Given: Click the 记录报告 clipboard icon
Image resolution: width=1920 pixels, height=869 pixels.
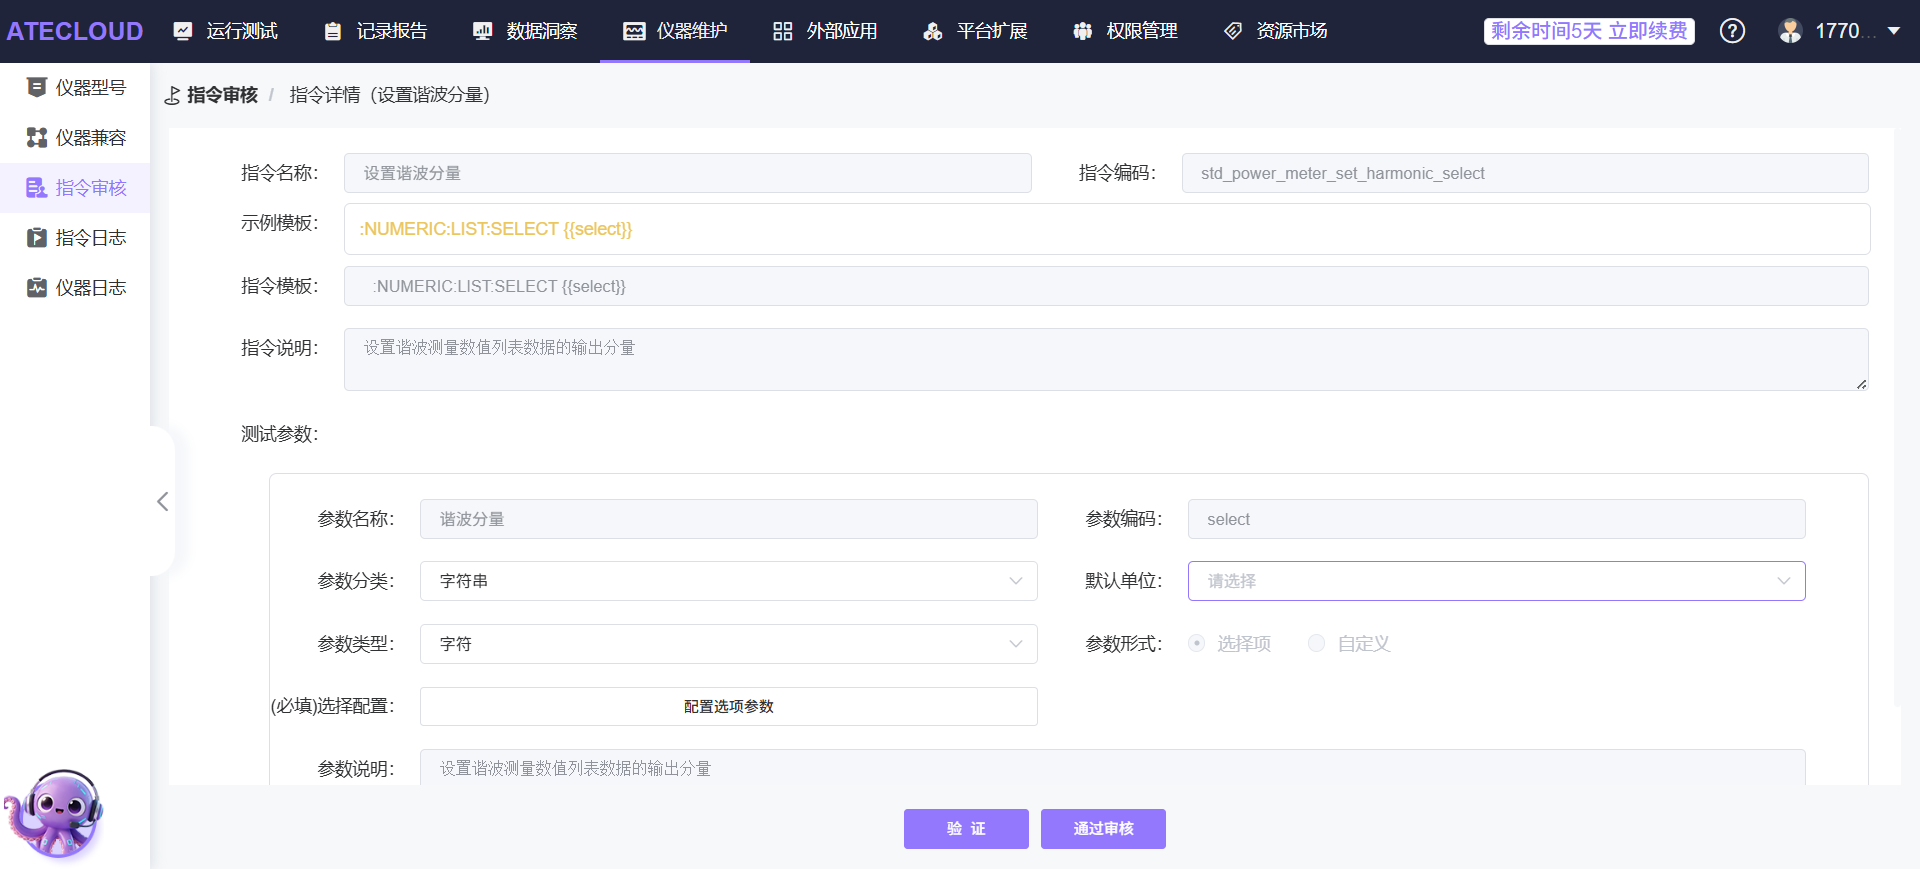Looking at the screenshot, I should (x=333, y=31).
